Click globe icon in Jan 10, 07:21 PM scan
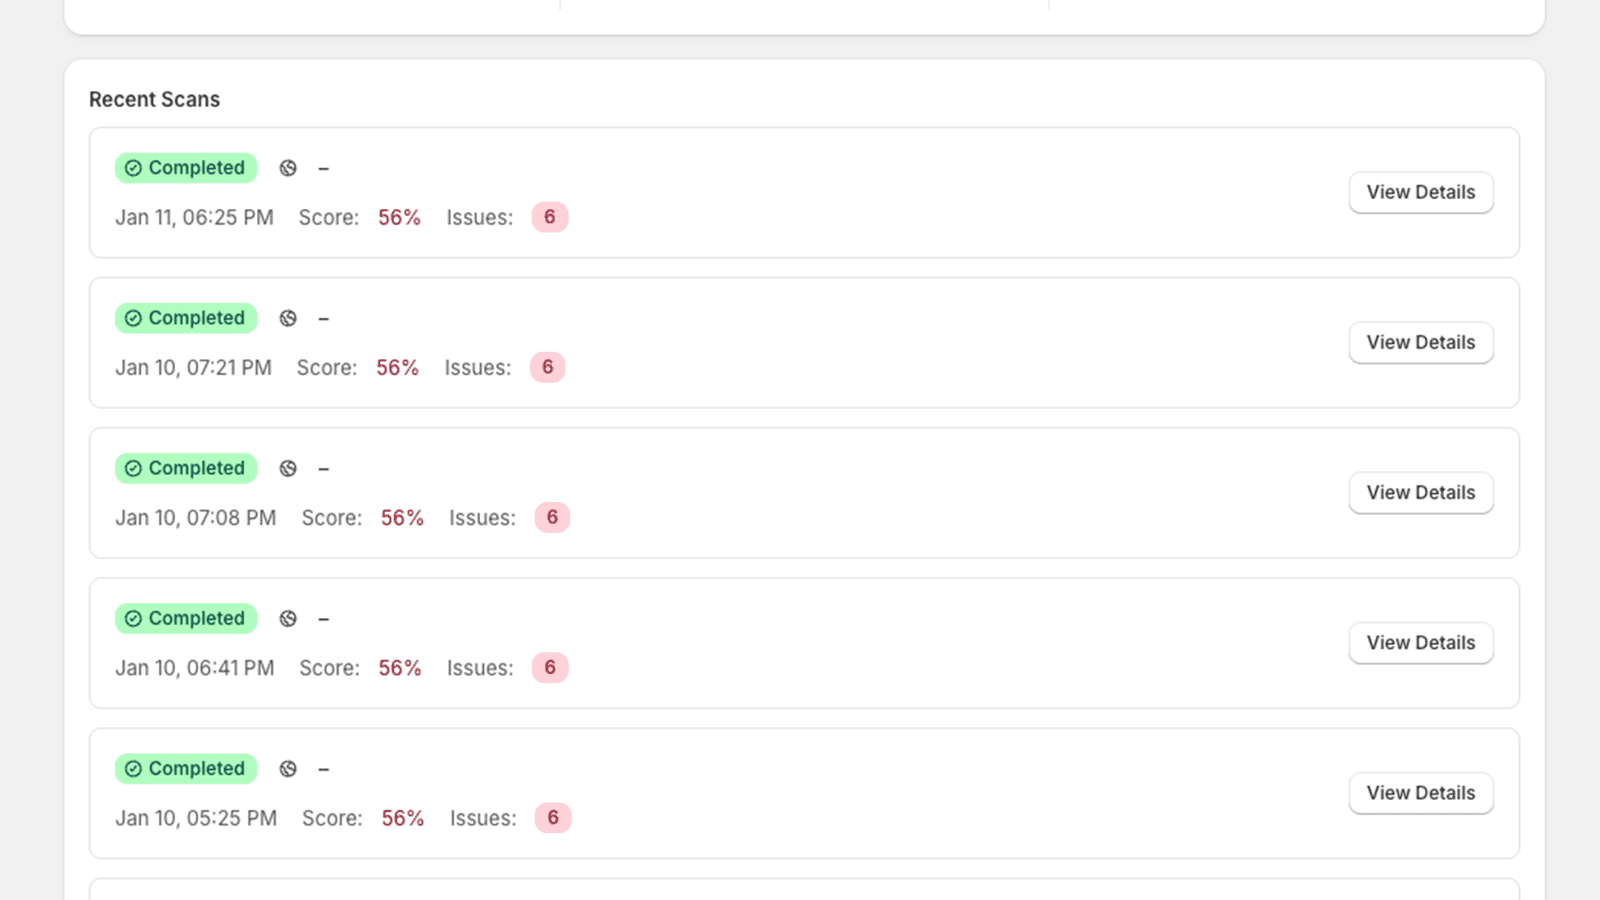The height and width of the screenshot is (900, 1600). coord(288,318)
